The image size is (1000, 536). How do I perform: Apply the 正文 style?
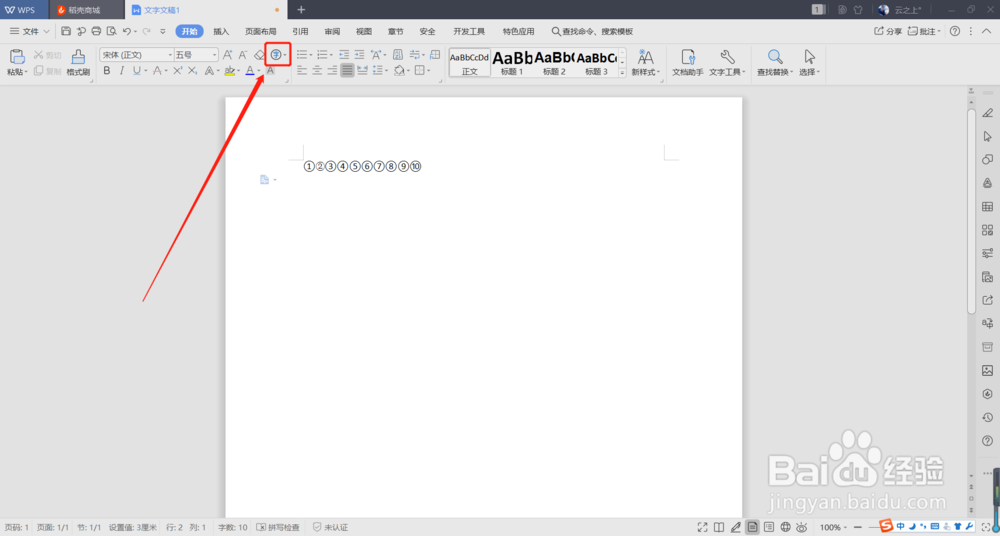tap(469, 63)
